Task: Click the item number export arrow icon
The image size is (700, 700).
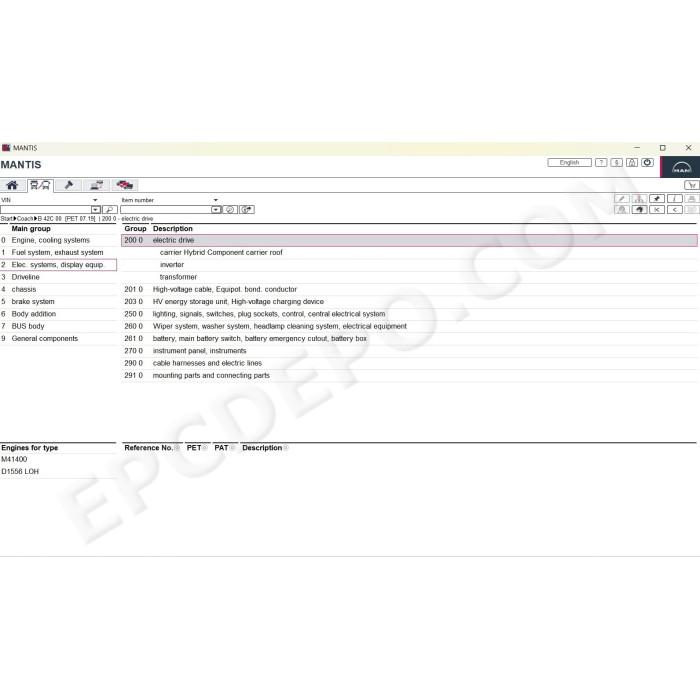Action: click(247, 209)
